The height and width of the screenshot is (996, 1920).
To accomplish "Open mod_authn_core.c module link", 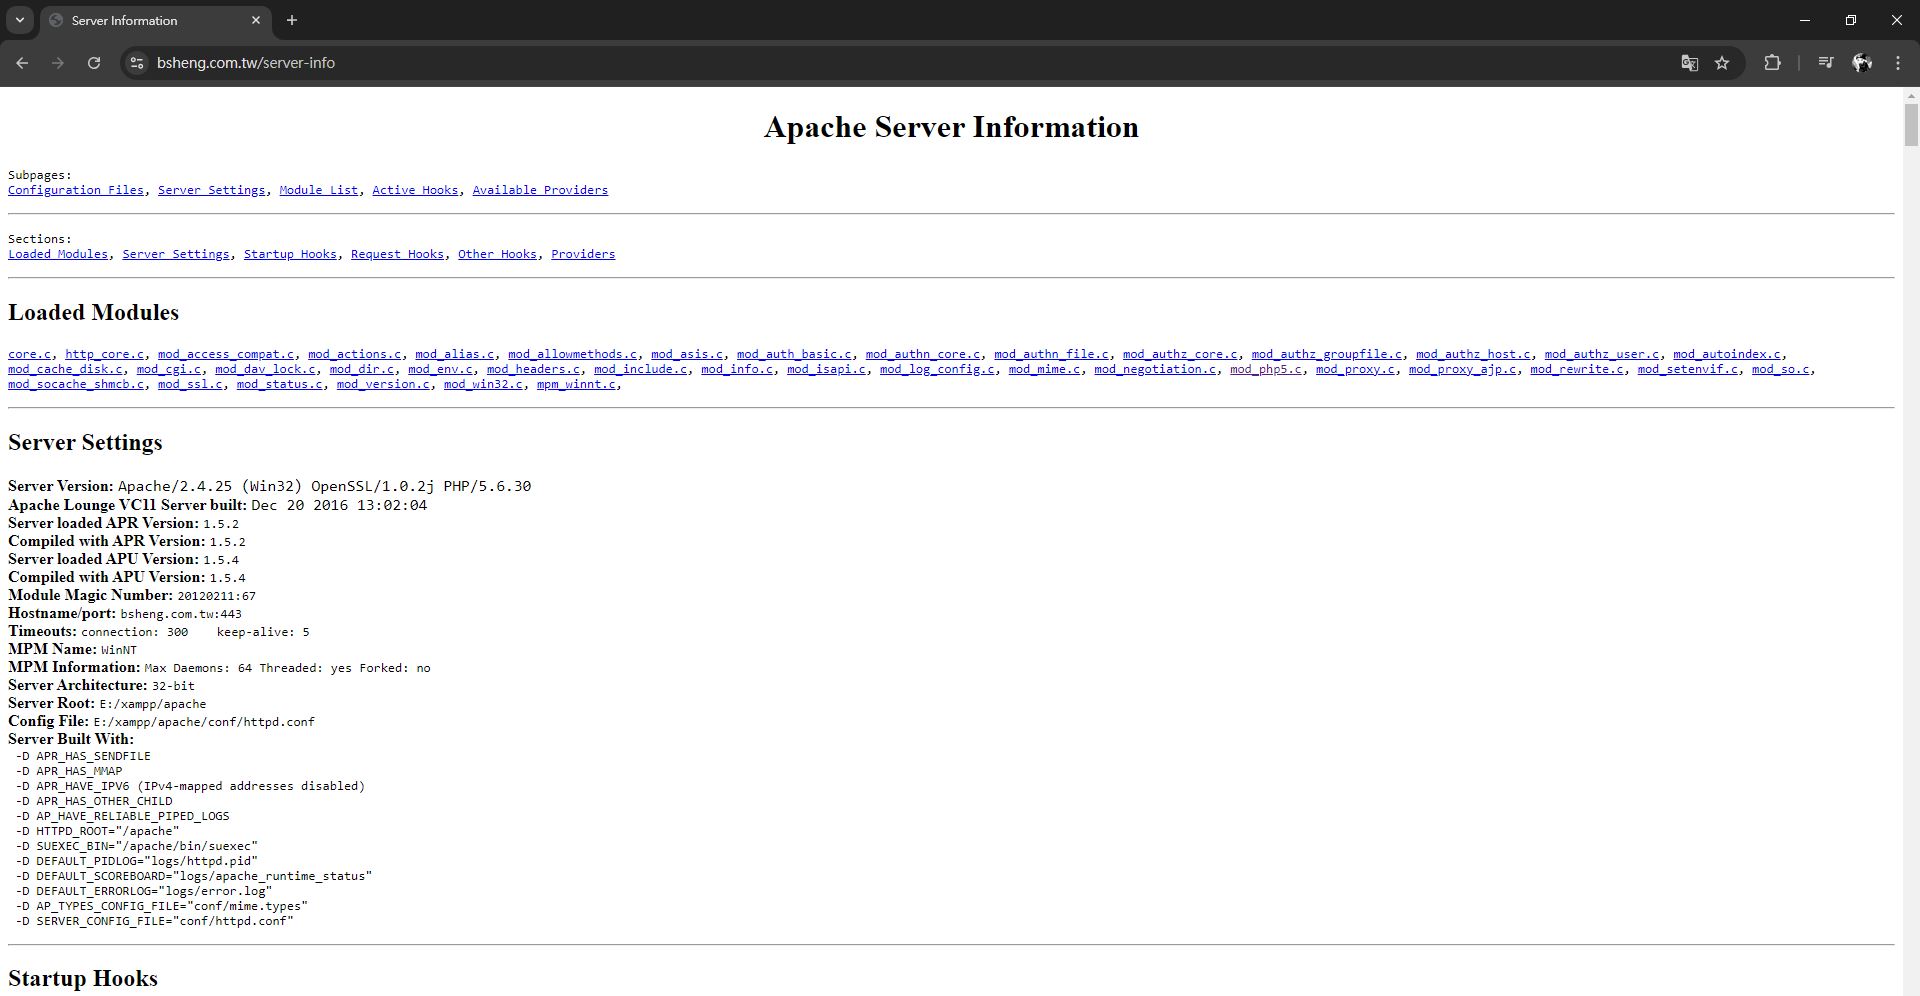I will [923, 354].
